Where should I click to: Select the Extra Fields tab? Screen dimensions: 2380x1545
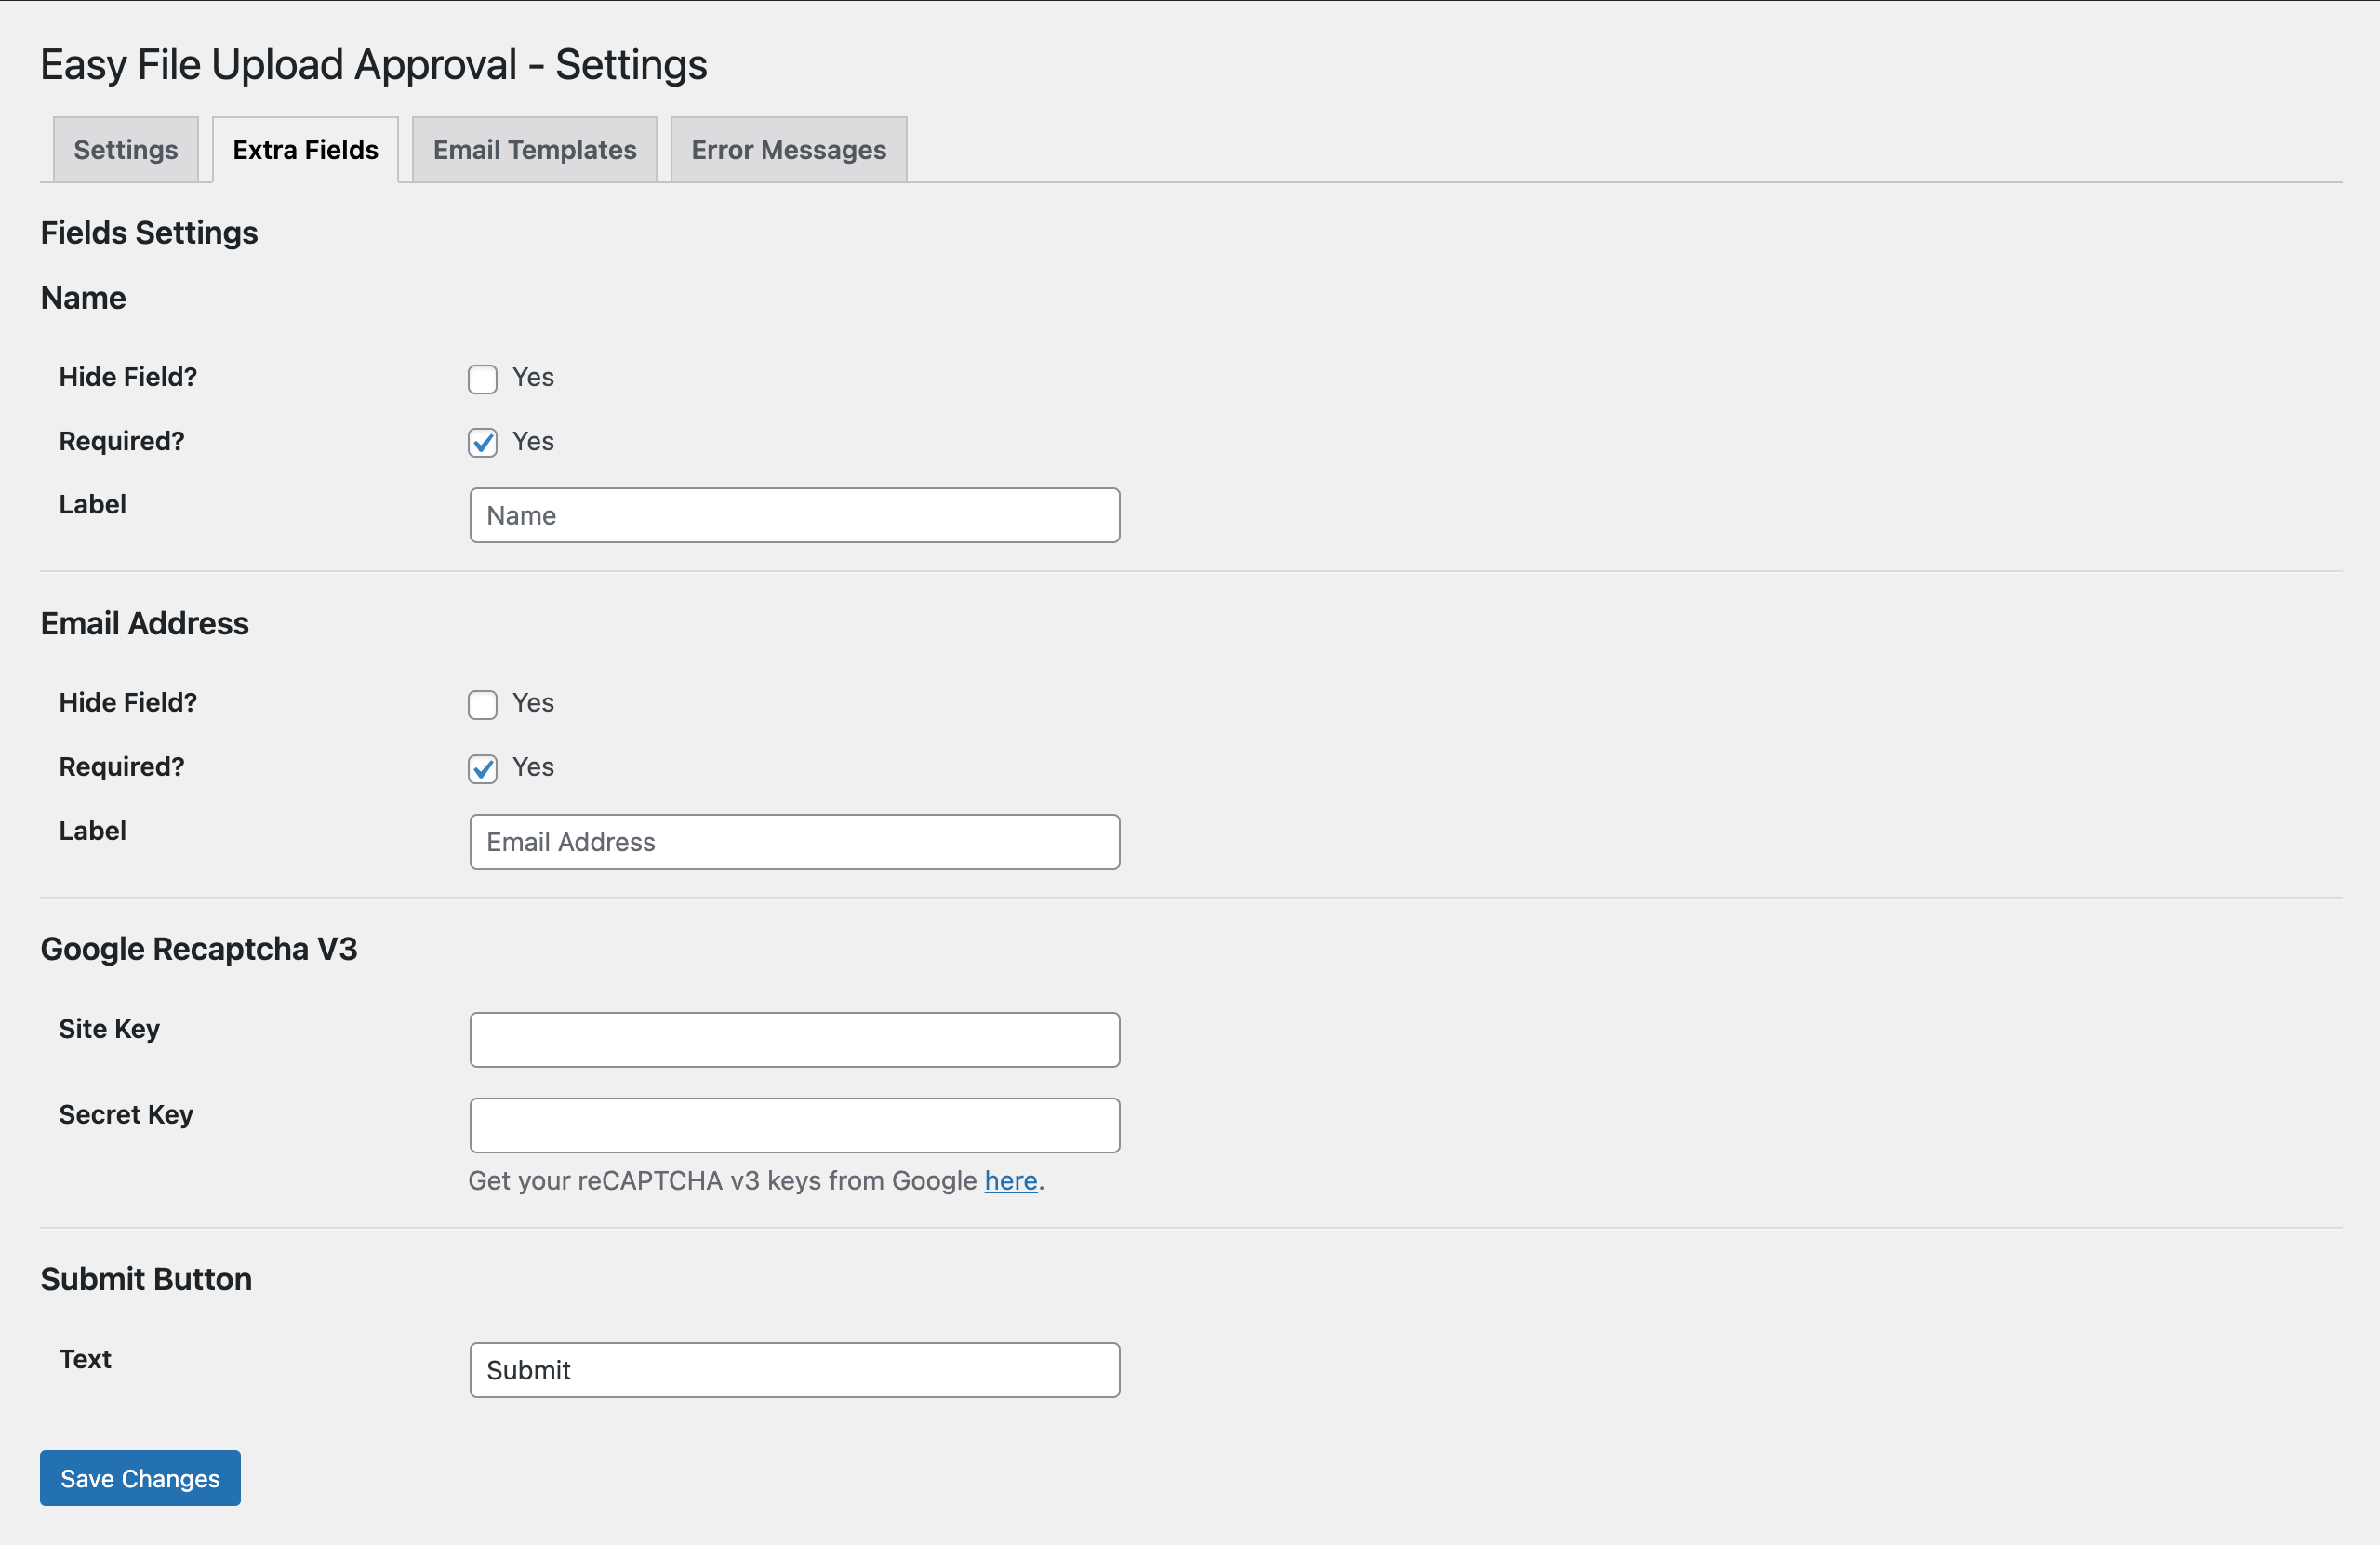[x=304, y=149]
